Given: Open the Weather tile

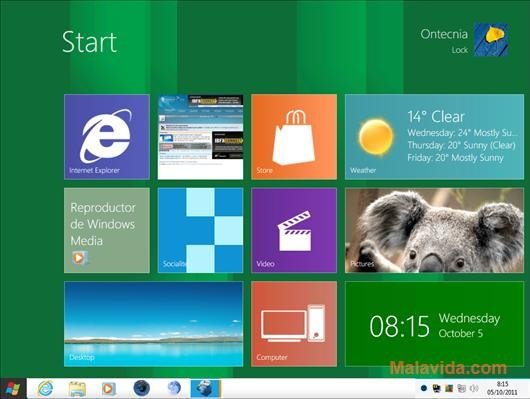Looking at the screenshot, I should tap(434, 137).
